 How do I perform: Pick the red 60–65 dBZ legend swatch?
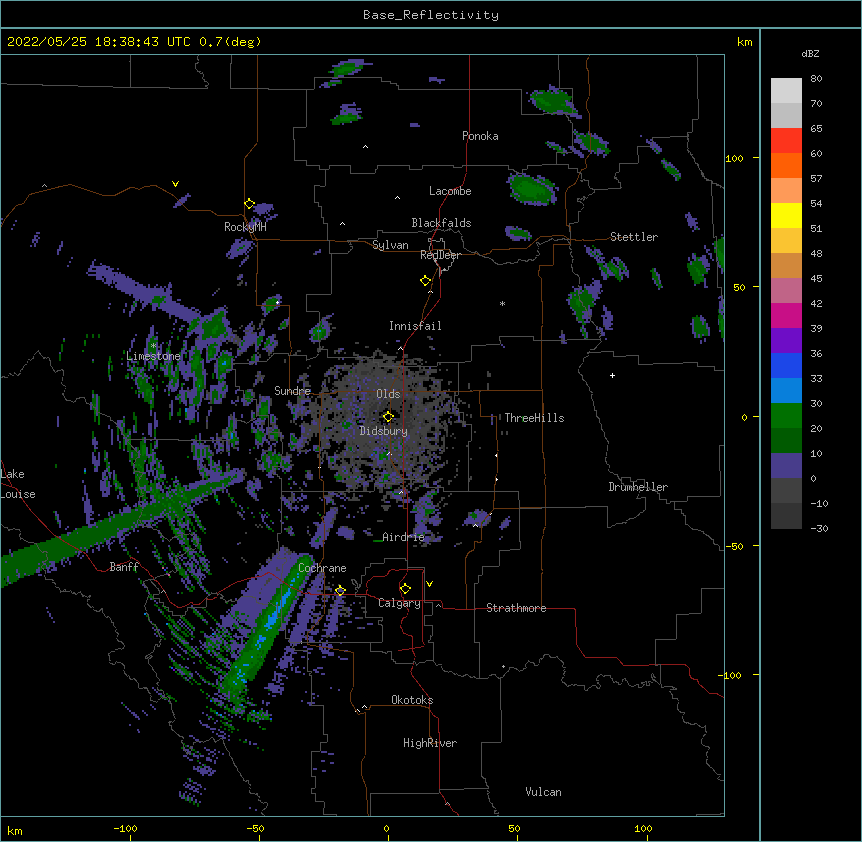point(786,140)
